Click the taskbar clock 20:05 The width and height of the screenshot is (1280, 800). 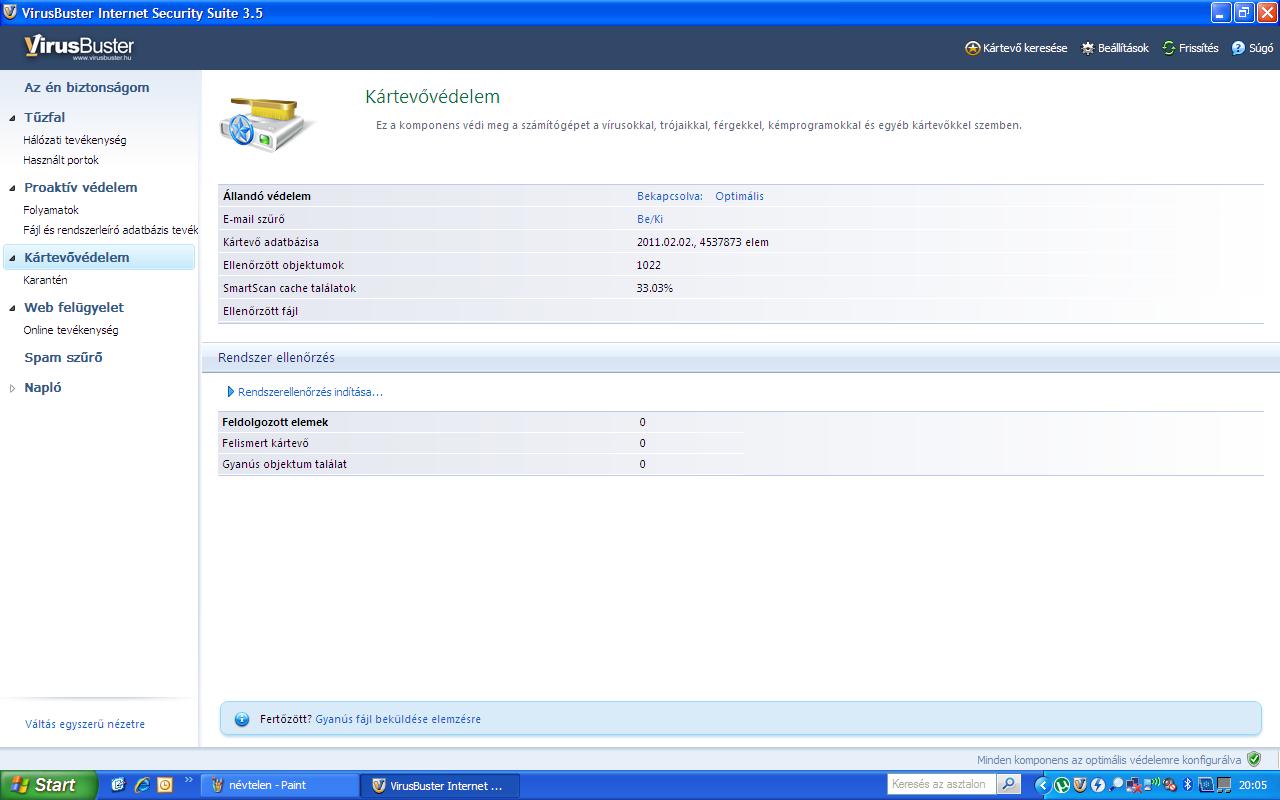pyautogui.click(x=1253, y=785)
